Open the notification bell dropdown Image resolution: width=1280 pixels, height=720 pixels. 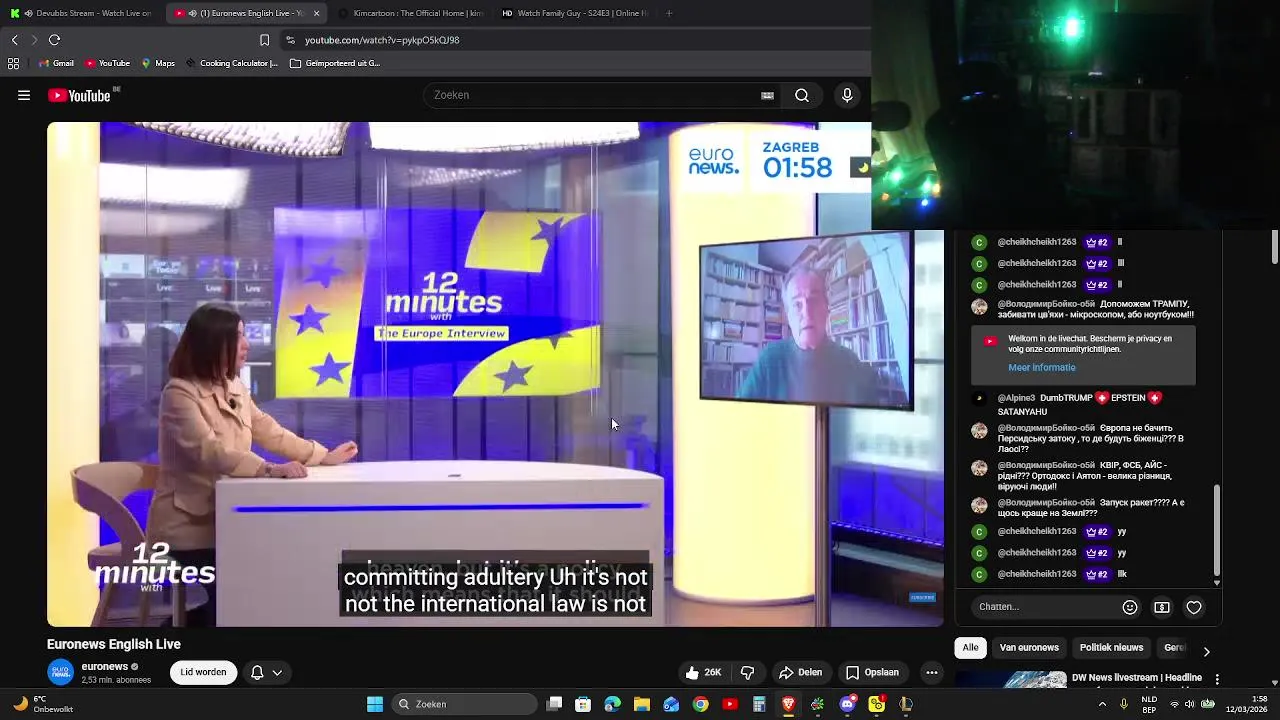pos(266,672)
